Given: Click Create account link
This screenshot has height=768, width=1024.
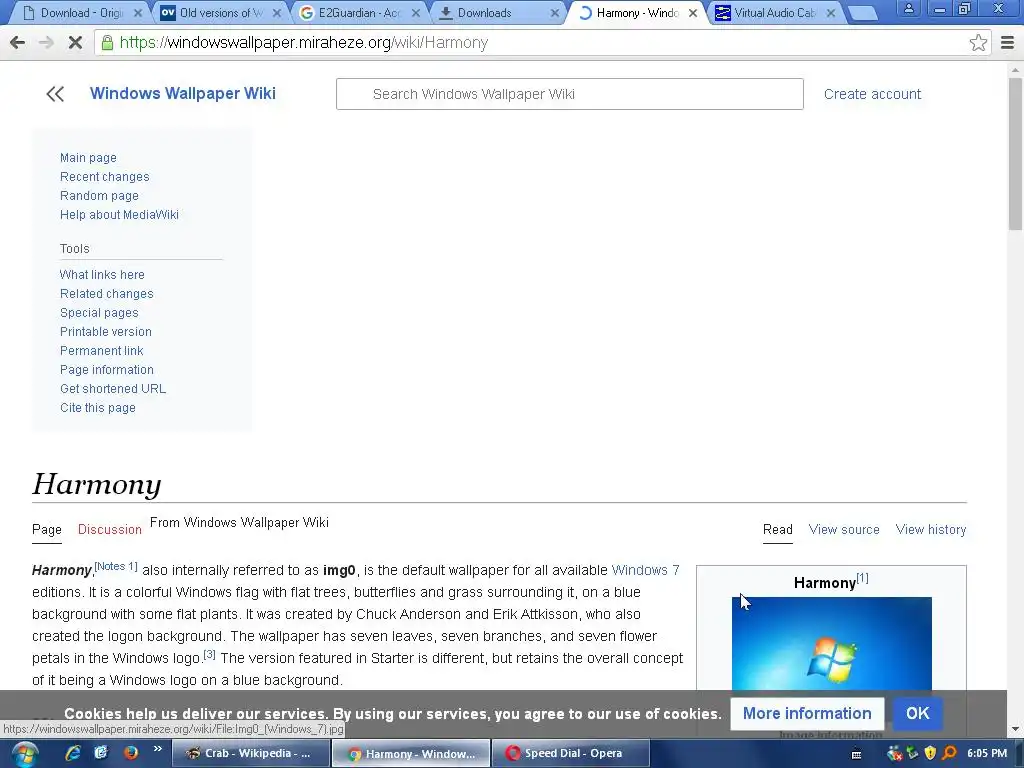Looking at the screenshot, I should 872,94.
